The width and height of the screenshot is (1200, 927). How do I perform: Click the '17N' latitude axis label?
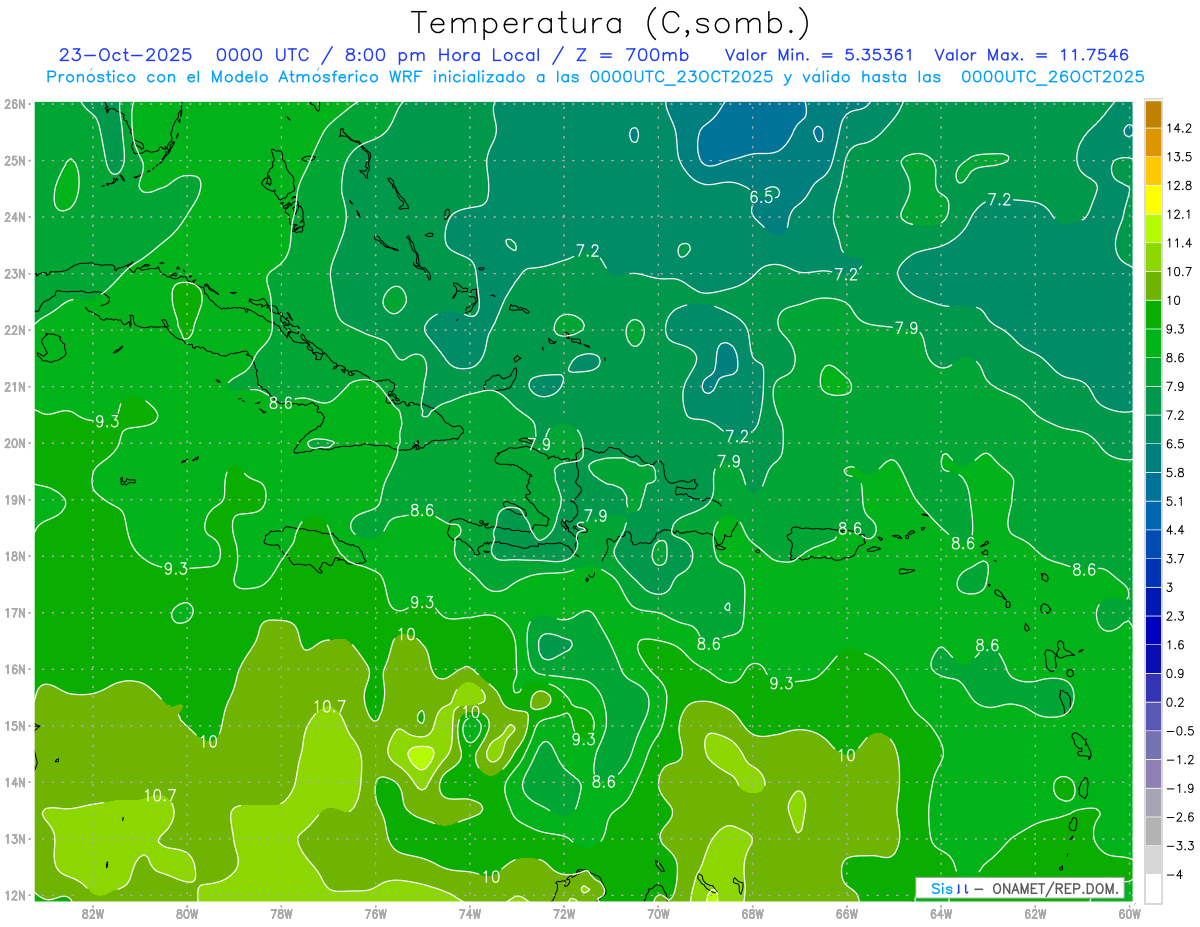[15, 612]
